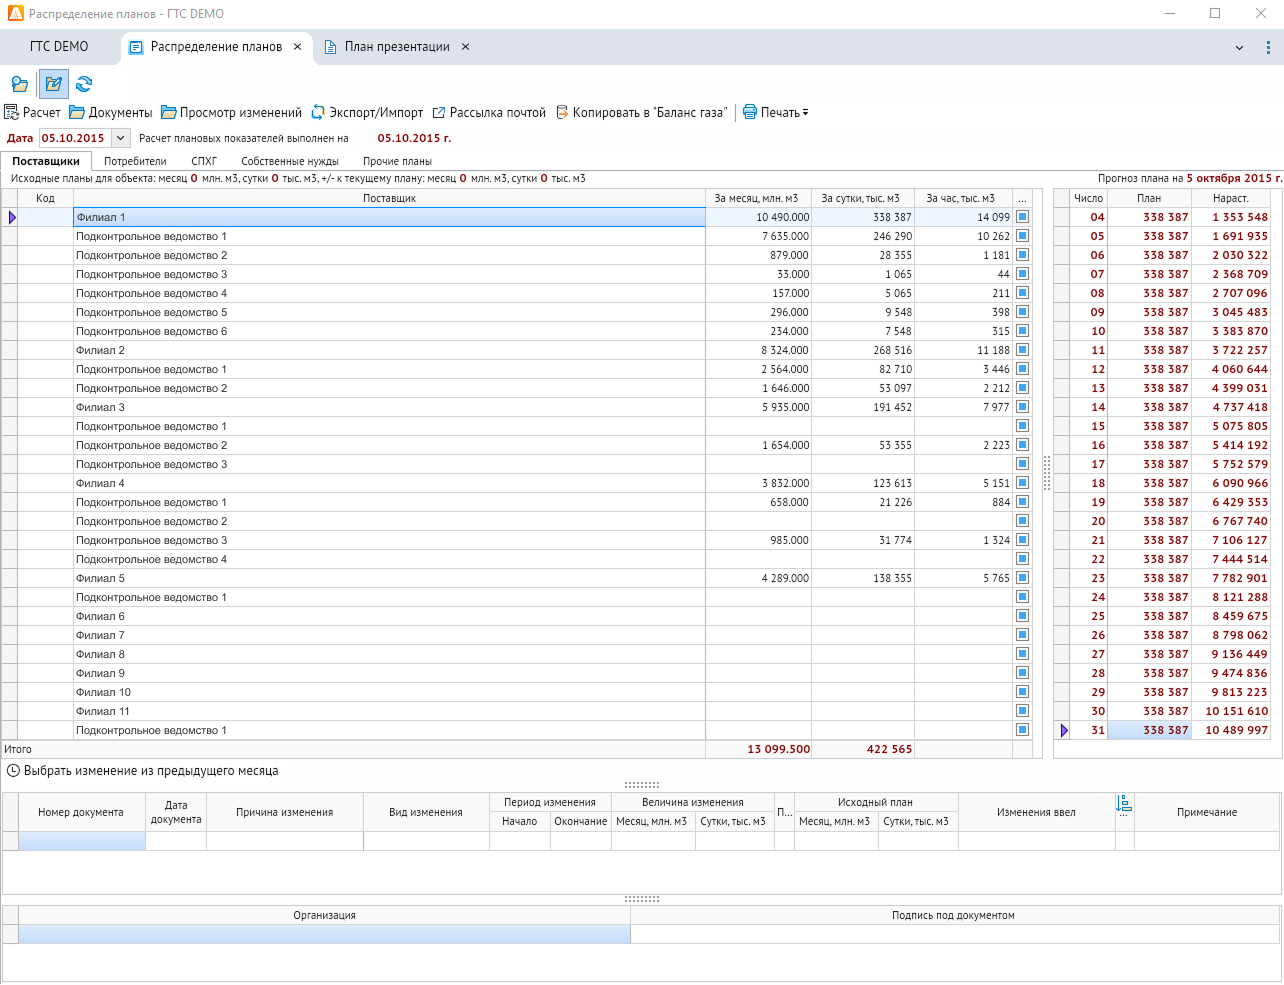Open the tab list chevron at top right
Viewport: 1284px width, 985px height.
pos(1239,47)
